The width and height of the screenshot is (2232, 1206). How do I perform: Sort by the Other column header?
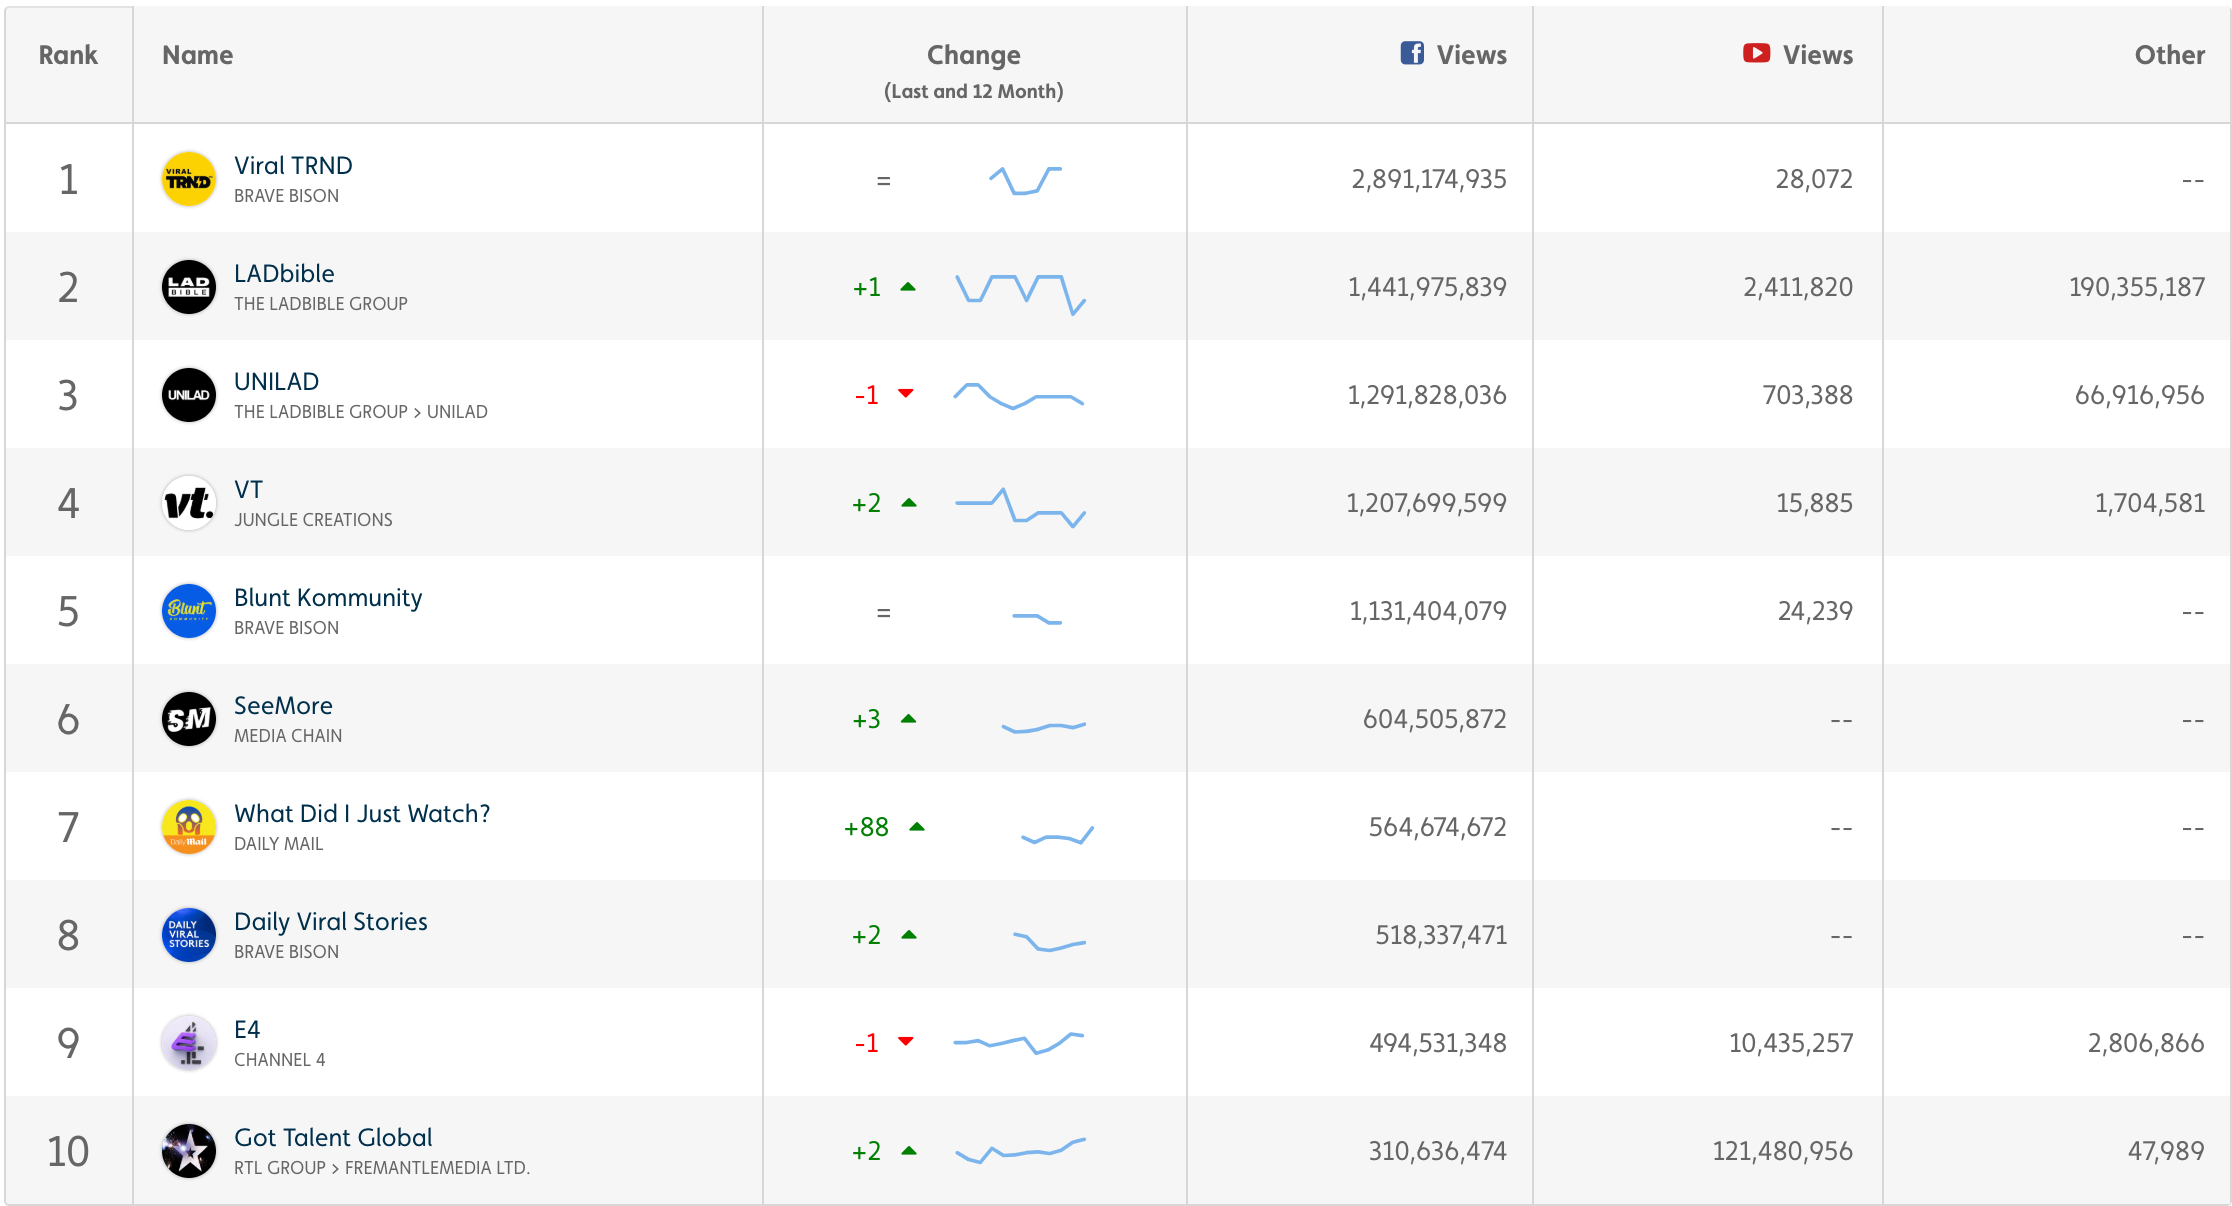coord(2169,55)
